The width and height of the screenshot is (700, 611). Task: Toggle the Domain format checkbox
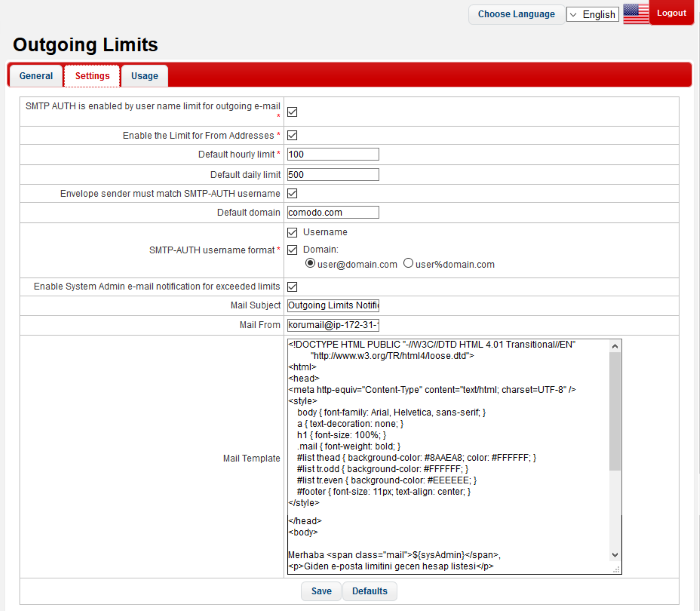pyautogui.click(x=292, y=250)
